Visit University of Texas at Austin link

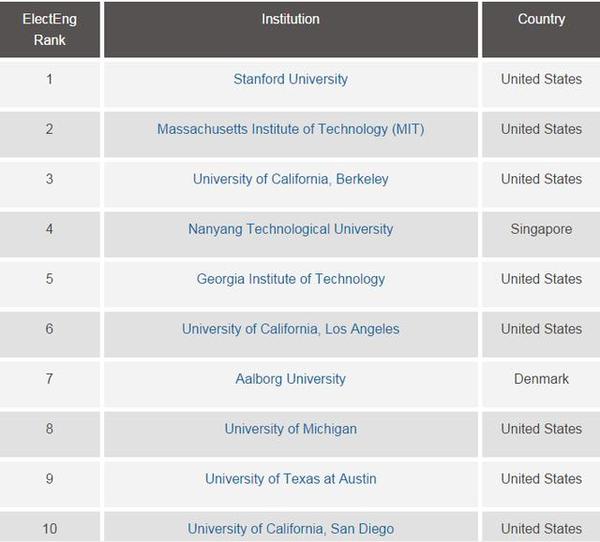[290, 479]
